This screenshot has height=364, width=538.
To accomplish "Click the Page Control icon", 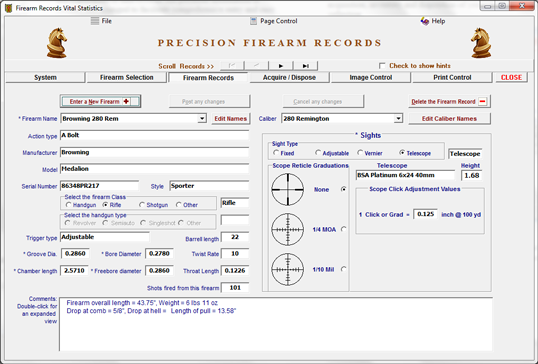I will click(x=253, y=21).
